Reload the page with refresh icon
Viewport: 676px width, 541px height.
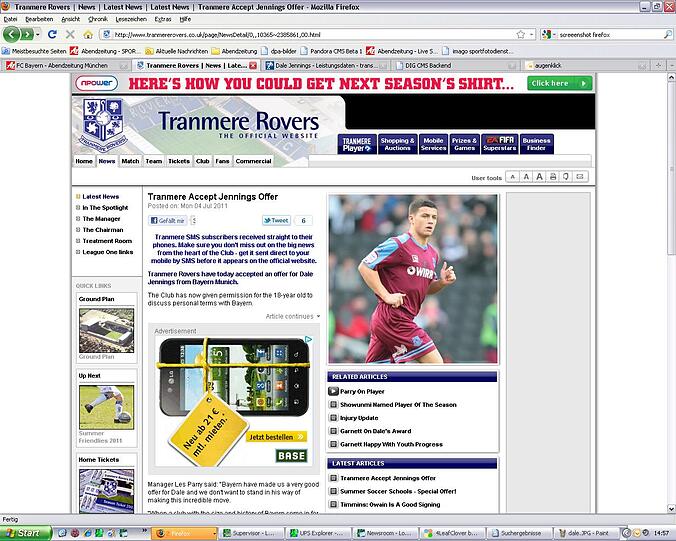[52, 34]
